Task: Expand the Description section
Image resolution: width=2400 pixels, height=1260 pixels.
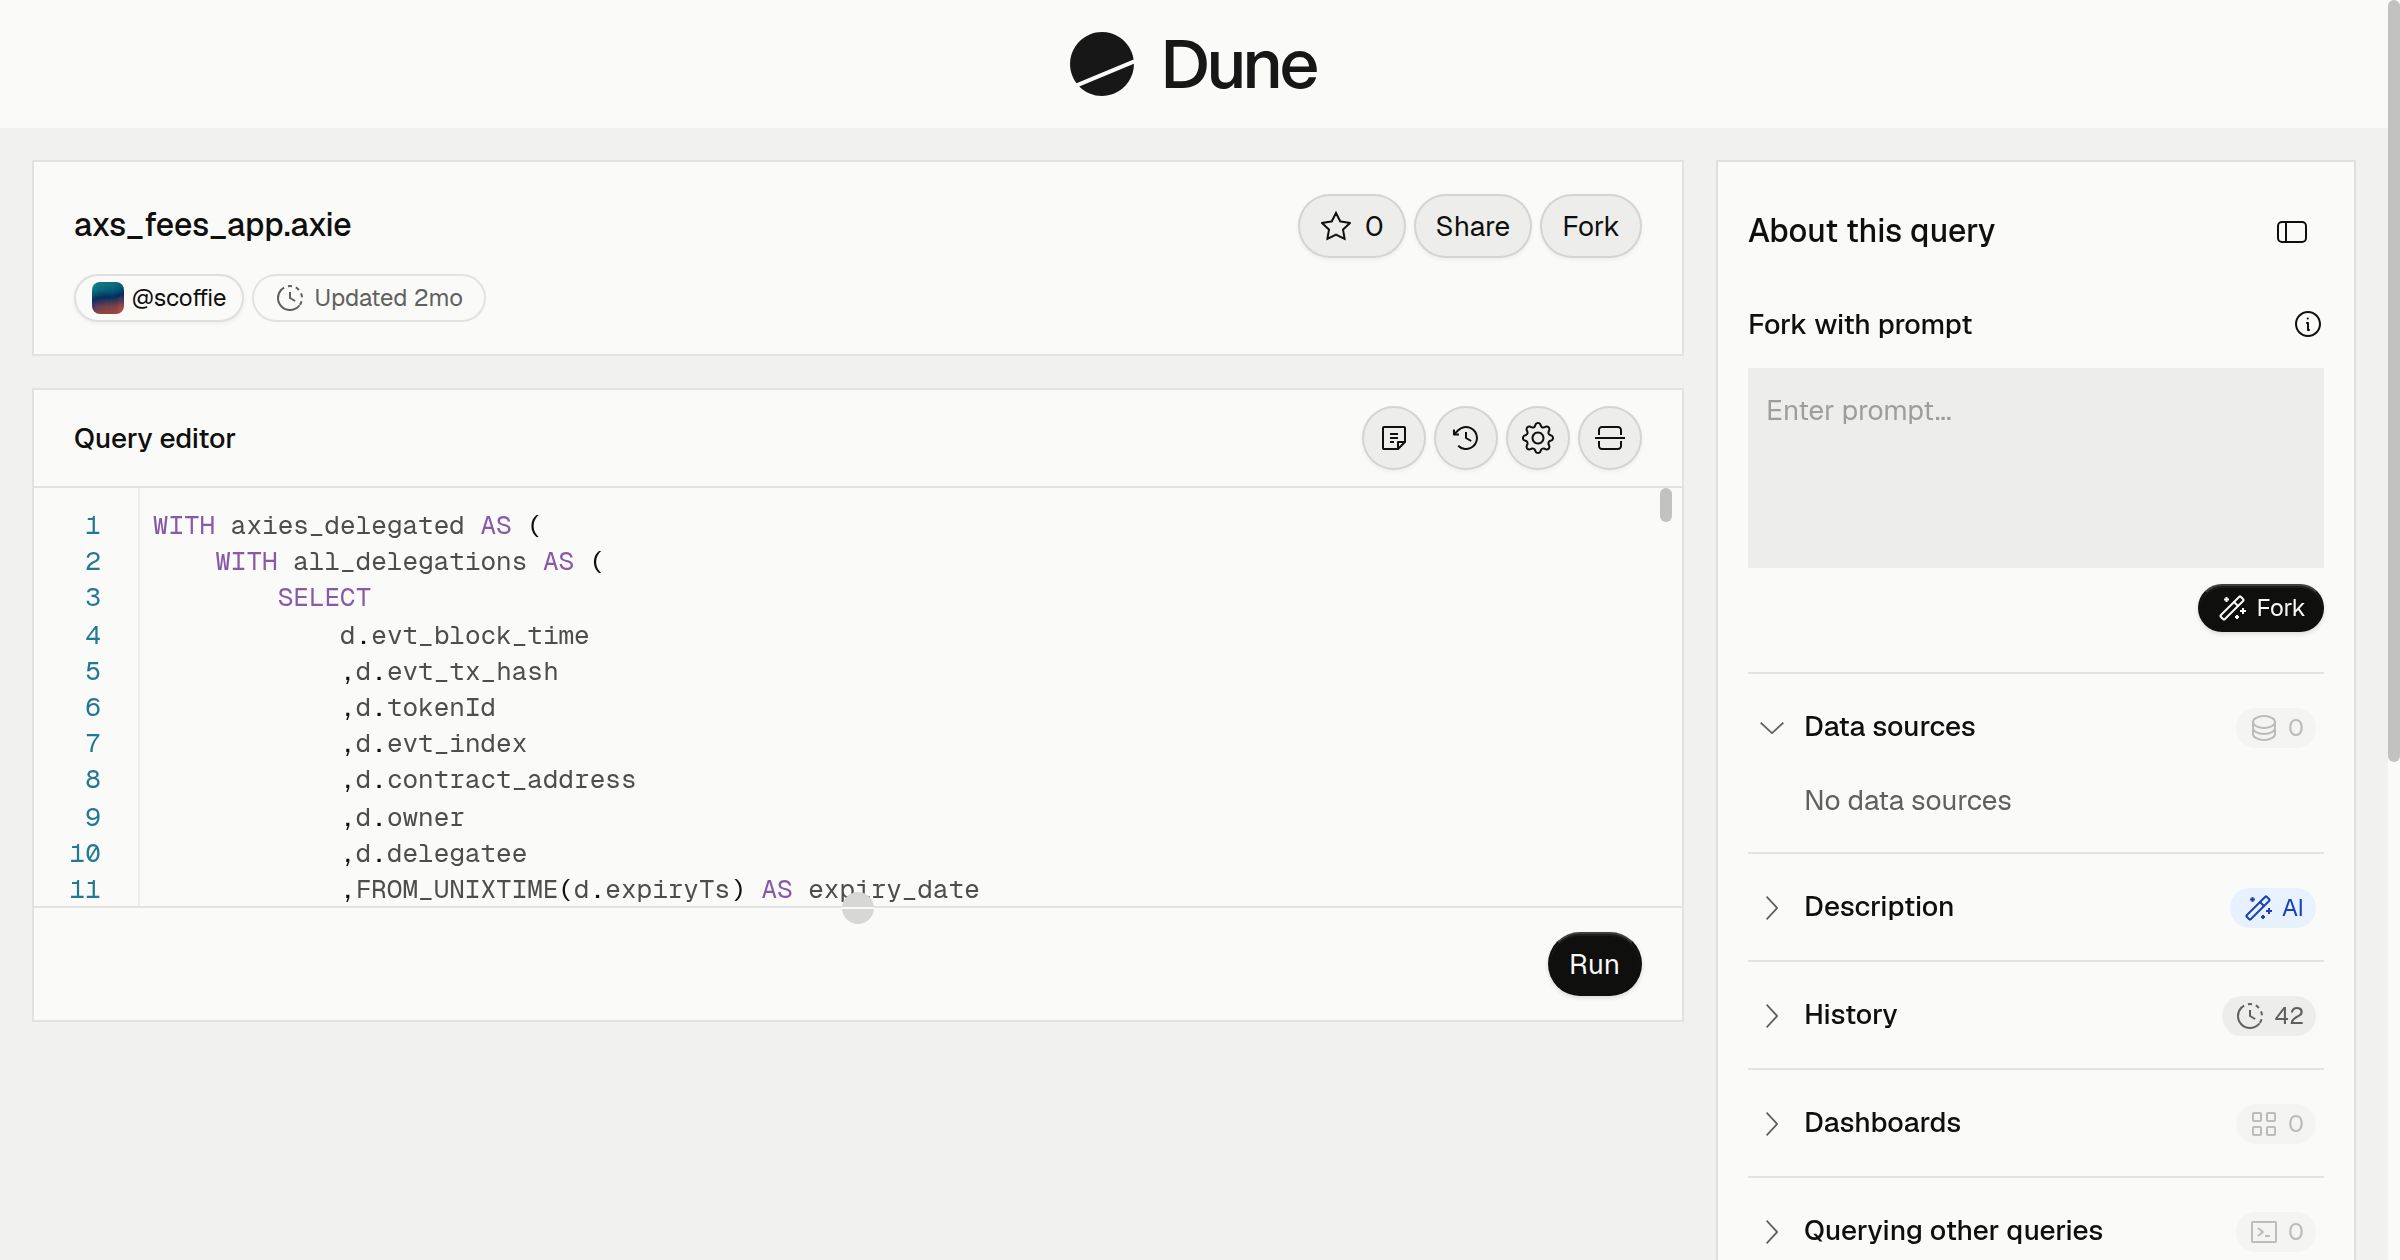Action: point(1771,907)
